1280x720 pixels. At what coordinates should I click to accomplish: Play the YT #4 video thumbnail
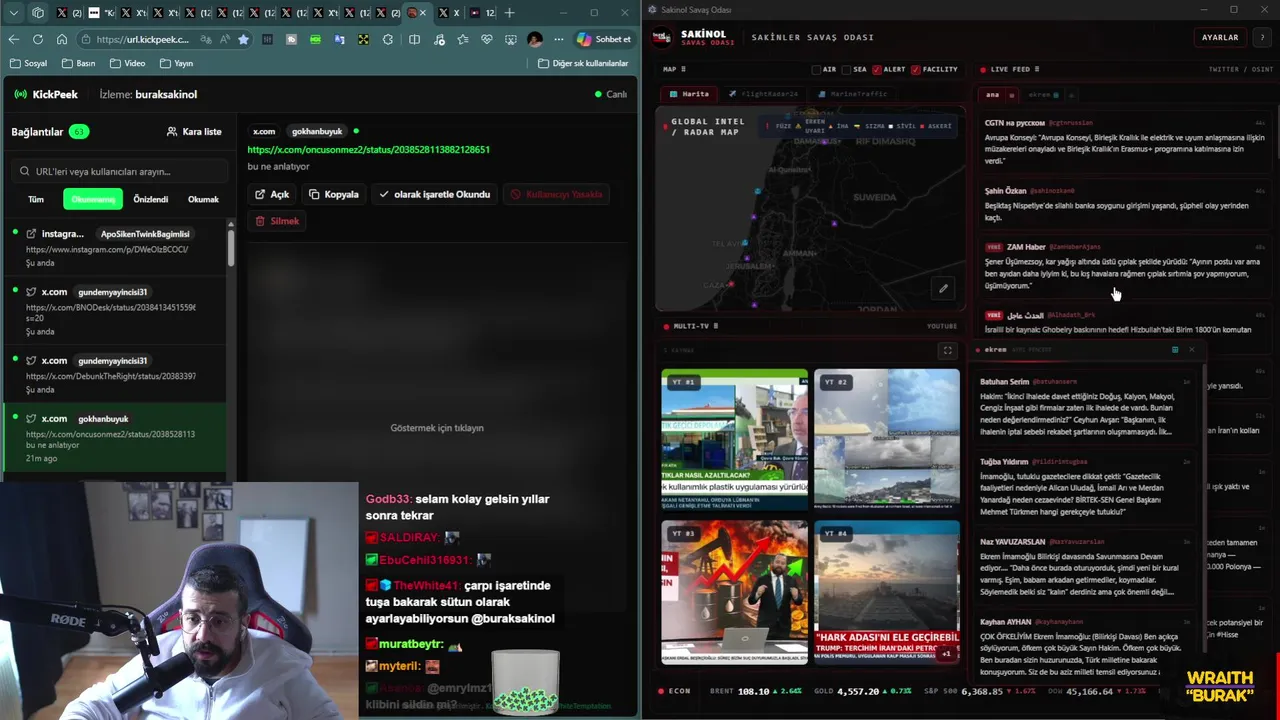(887, 592)
